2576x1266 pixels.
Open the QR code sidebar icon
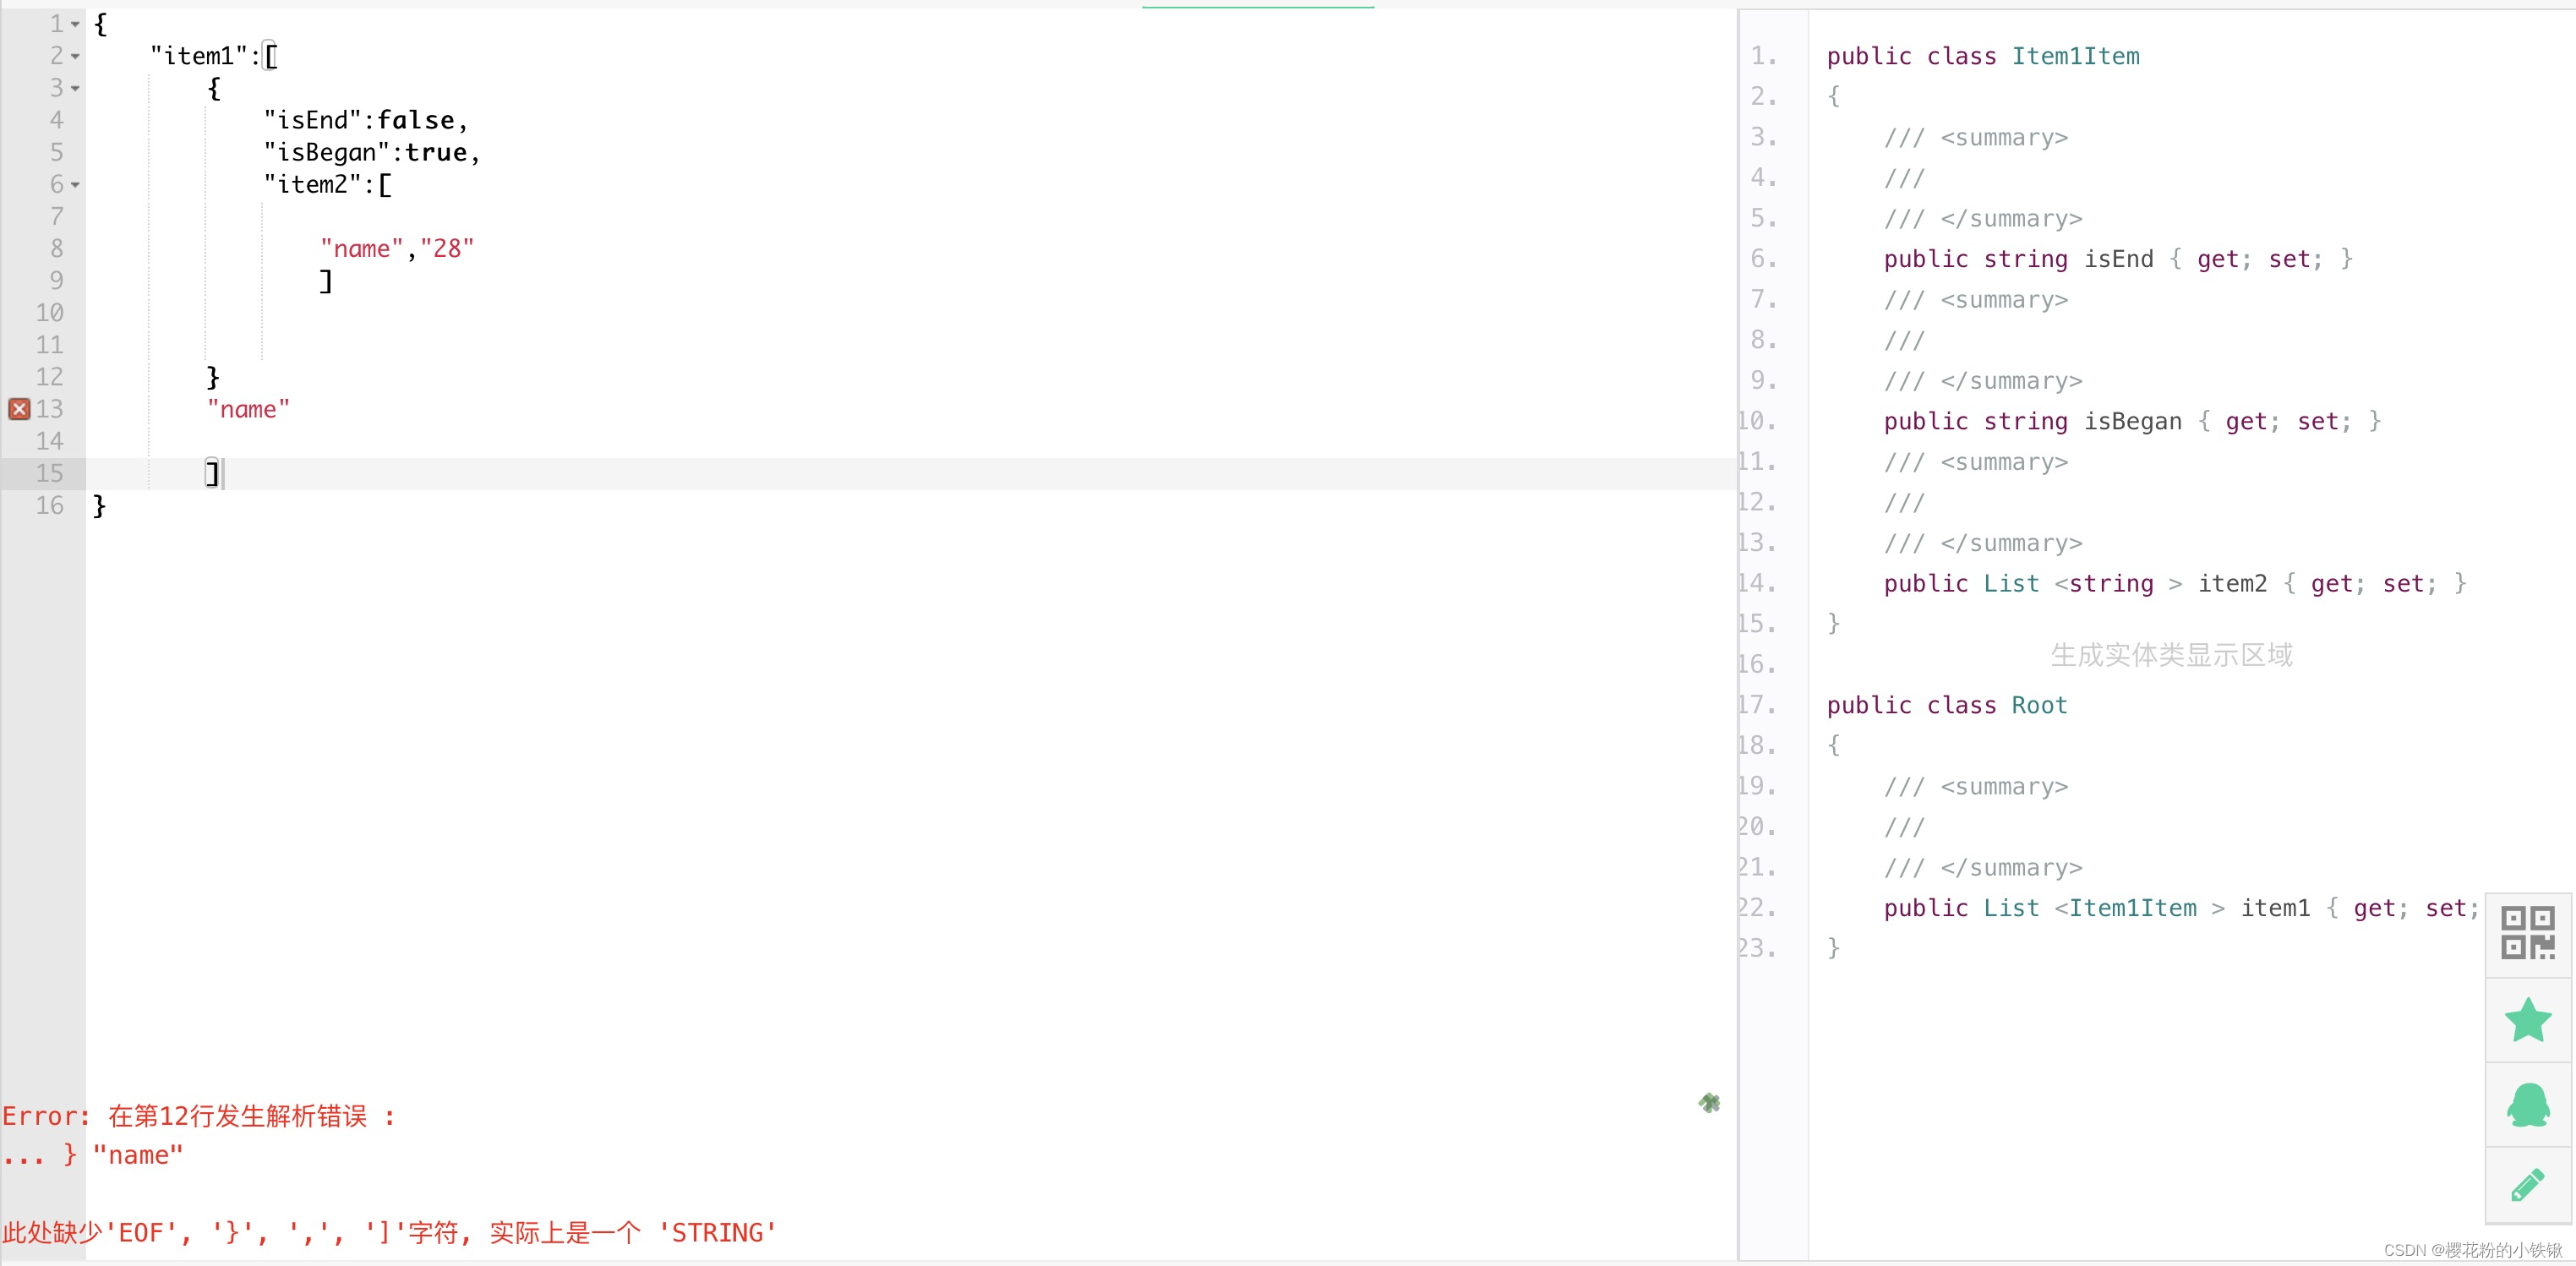click(x=2528, y=933)
